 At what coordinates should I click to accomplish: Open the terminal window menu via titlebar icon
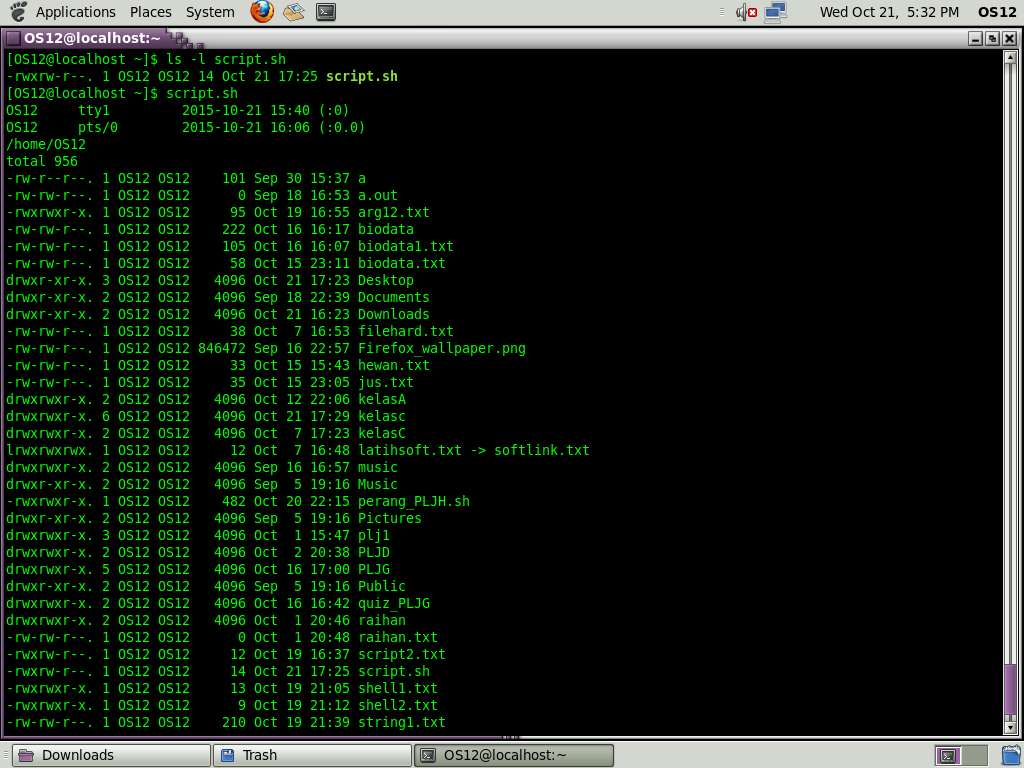pos(11,38)
